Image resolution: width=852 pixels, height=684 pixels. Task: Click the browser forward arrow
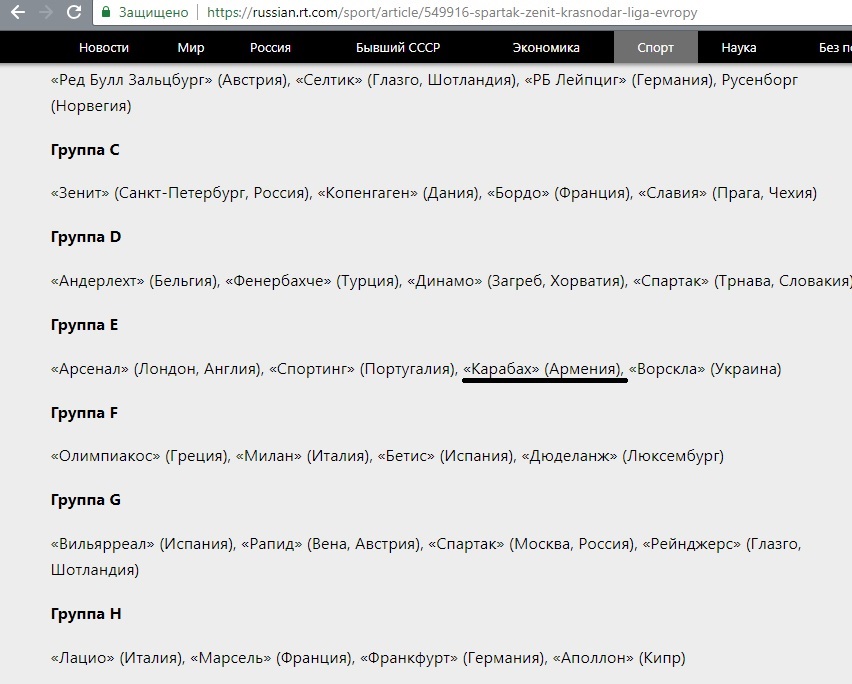(x=46, y=12)
